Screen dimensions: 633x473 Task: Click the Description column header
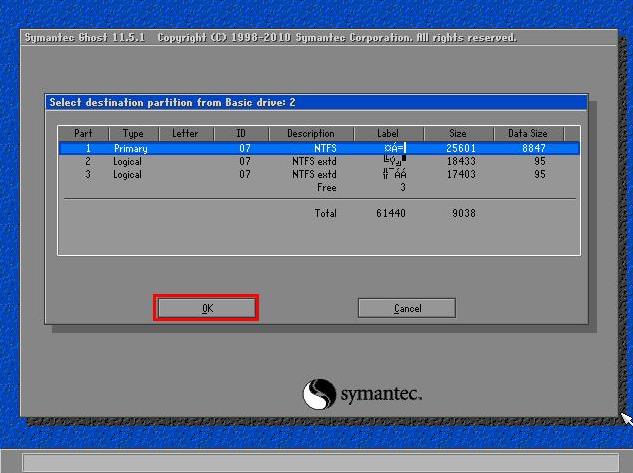click(x=311, y=133)
